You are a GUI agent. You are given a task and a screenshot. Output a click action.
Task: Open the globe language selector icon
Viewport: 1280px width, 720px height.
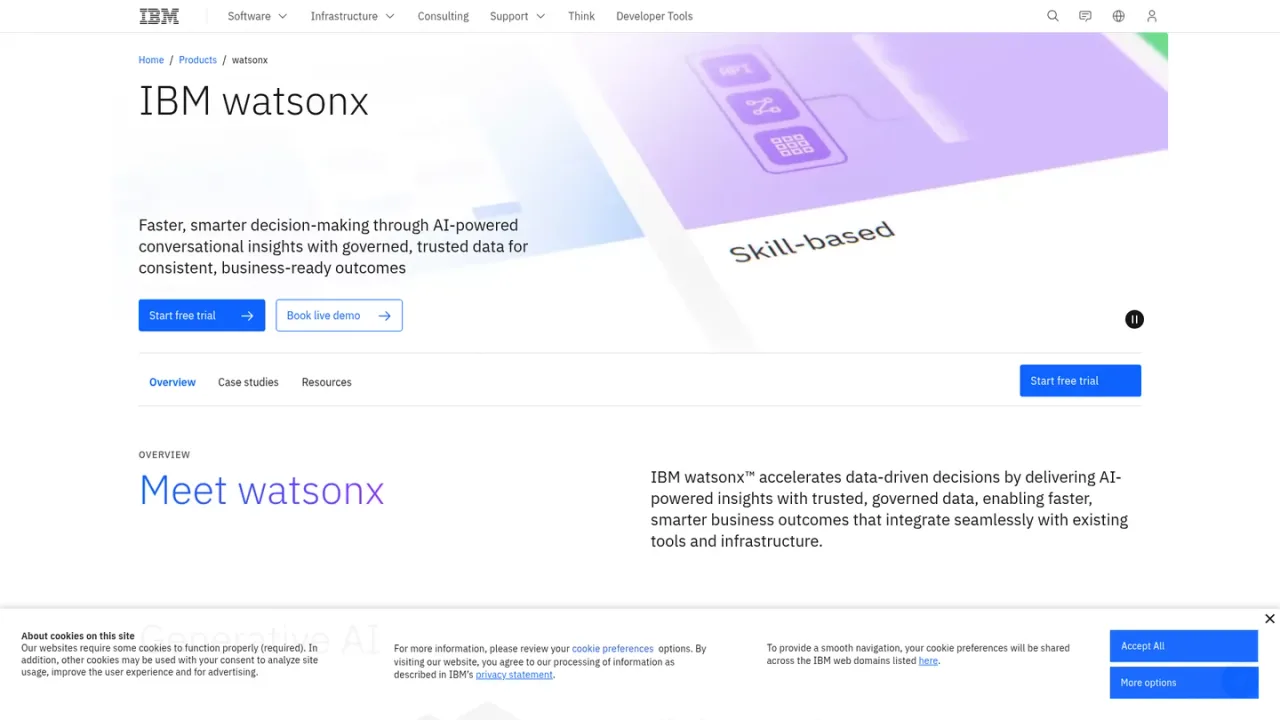point(1119,16)
